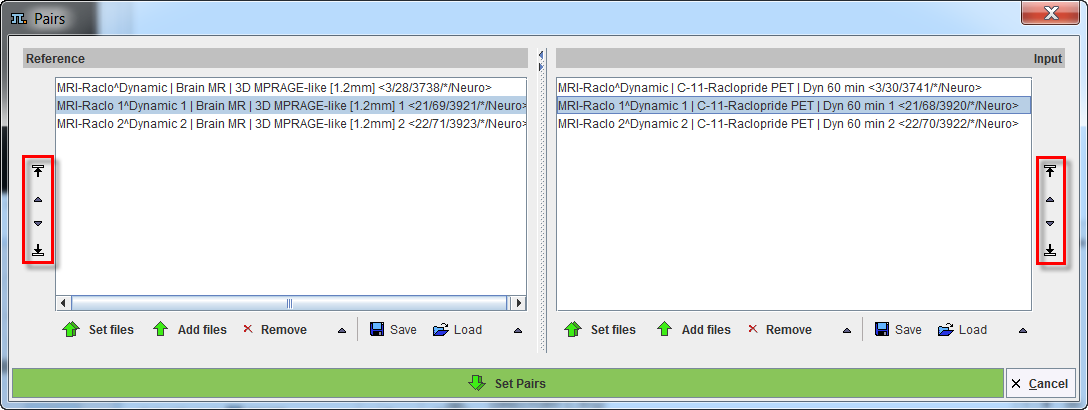Move selected Input entry up one
Image resolution: width=1088 pixels, height=410 pixels.
[x=1050, y=200]
